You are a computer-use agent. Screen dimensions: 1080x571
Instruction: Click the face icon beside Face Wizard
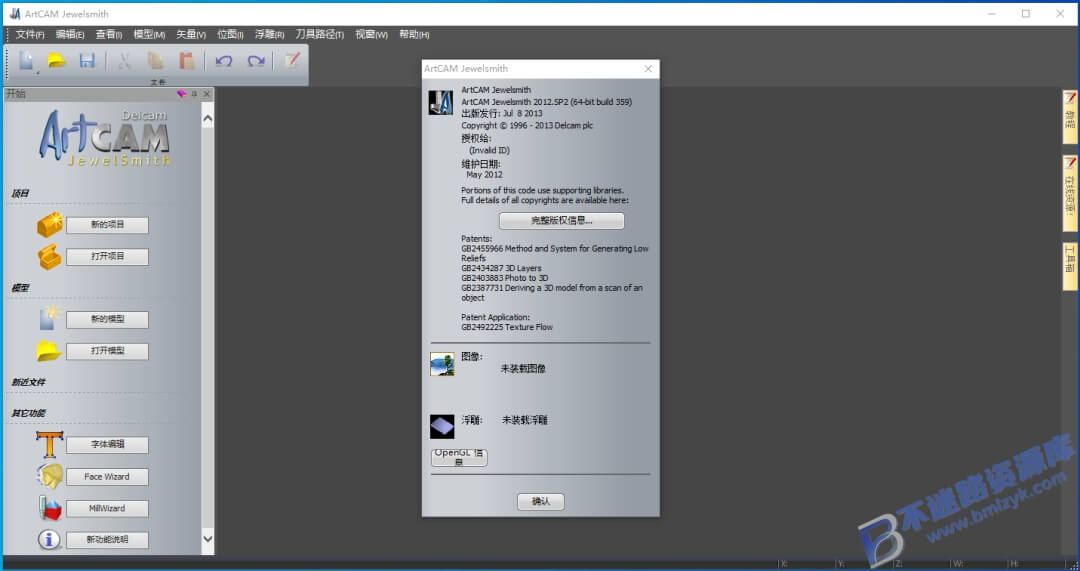[x=50, y=476]
